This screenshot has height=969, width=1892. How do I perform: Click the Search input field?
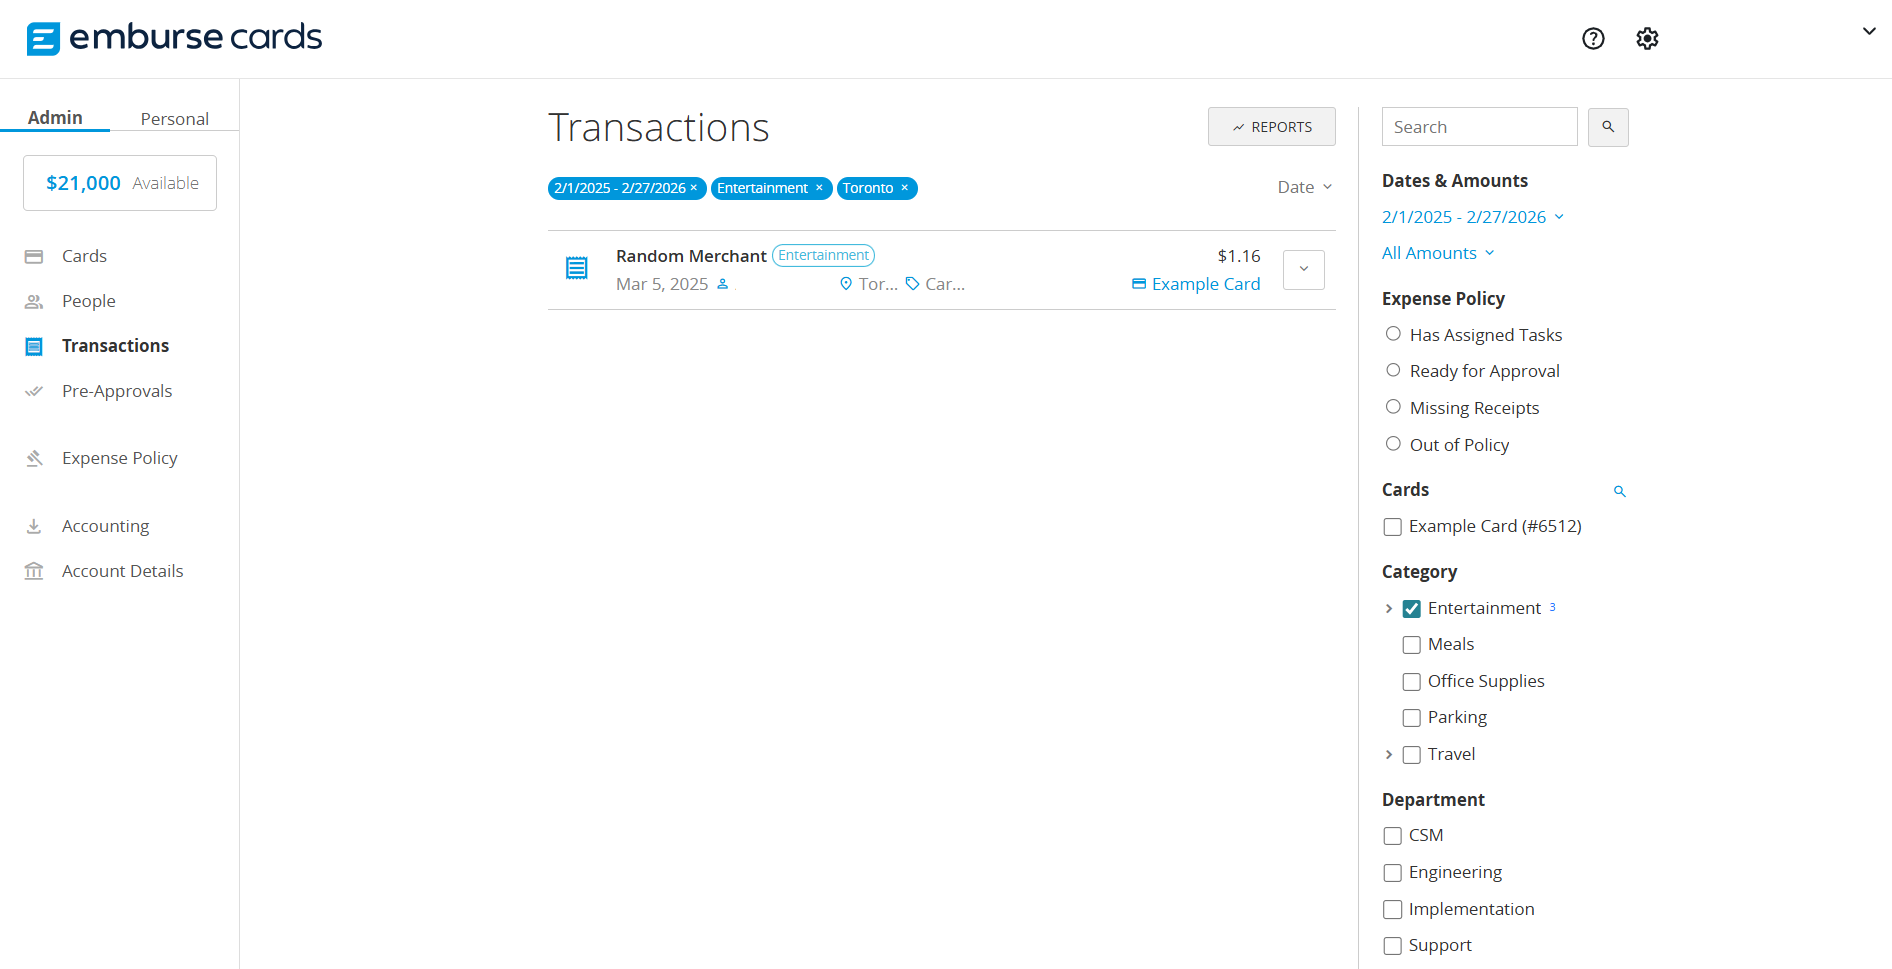[1478, 127]
